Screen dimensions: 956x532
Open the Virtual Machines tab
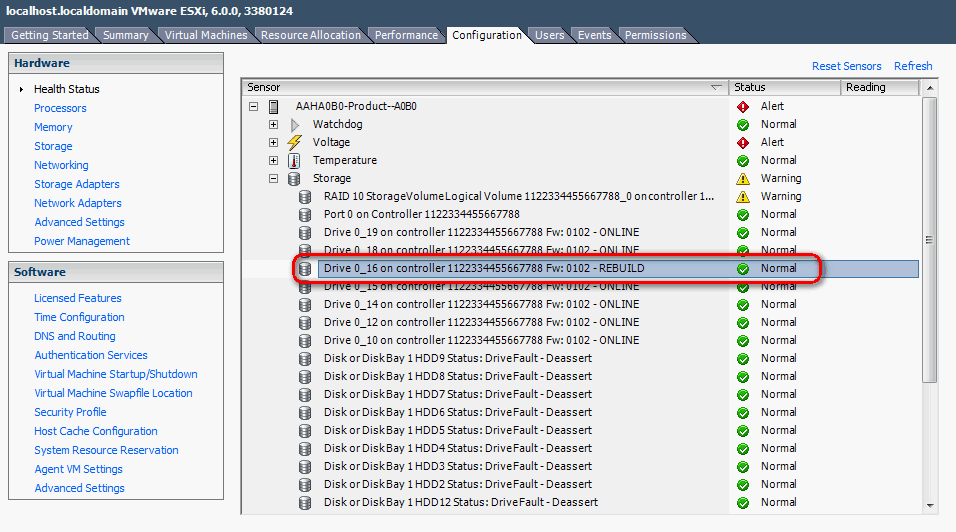tap(206, 35)
